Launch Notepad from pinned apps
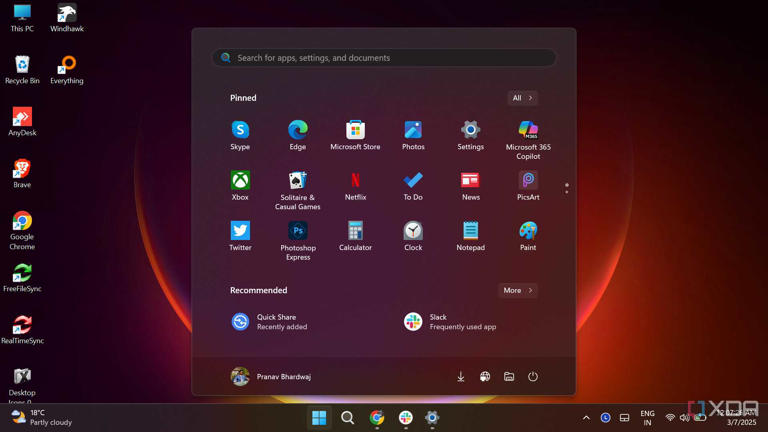The height and width of the screenshot is (432, 768). (471, 236)
